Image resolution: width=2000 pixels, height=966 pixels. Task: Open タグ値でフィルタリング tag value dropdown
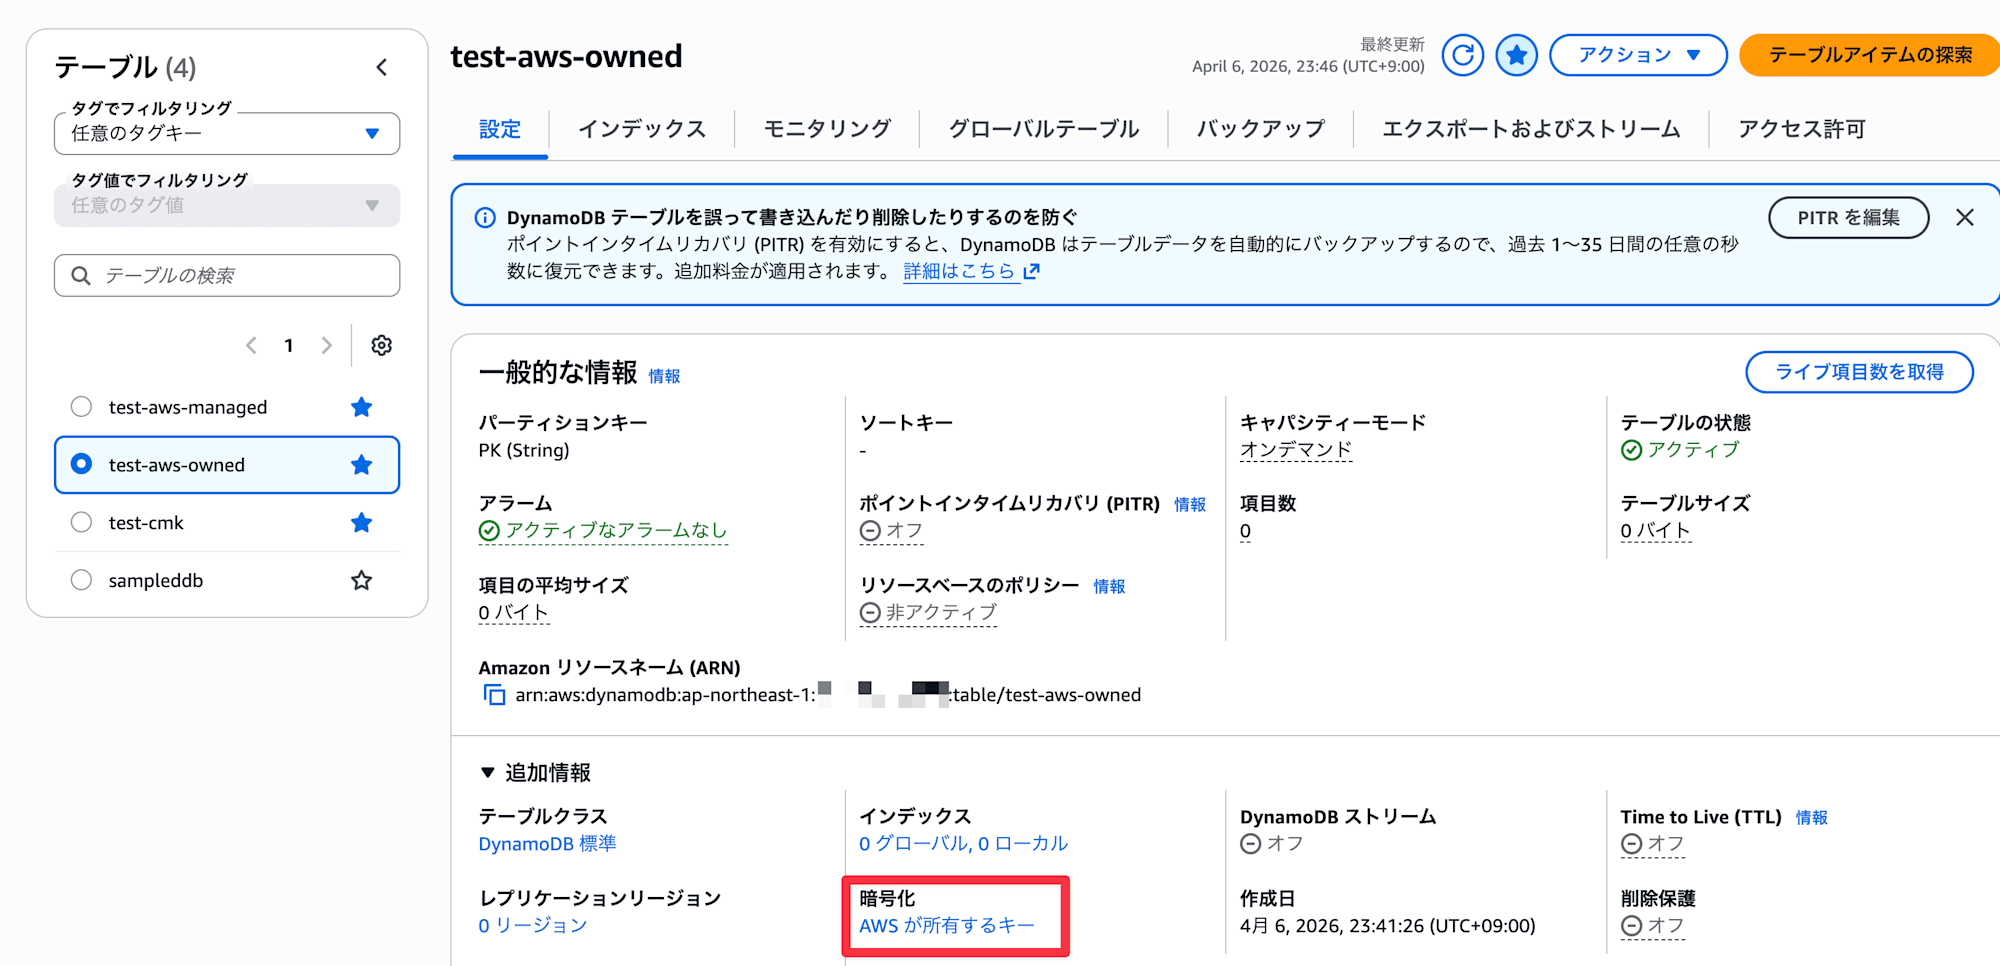[x=227, y=205]
